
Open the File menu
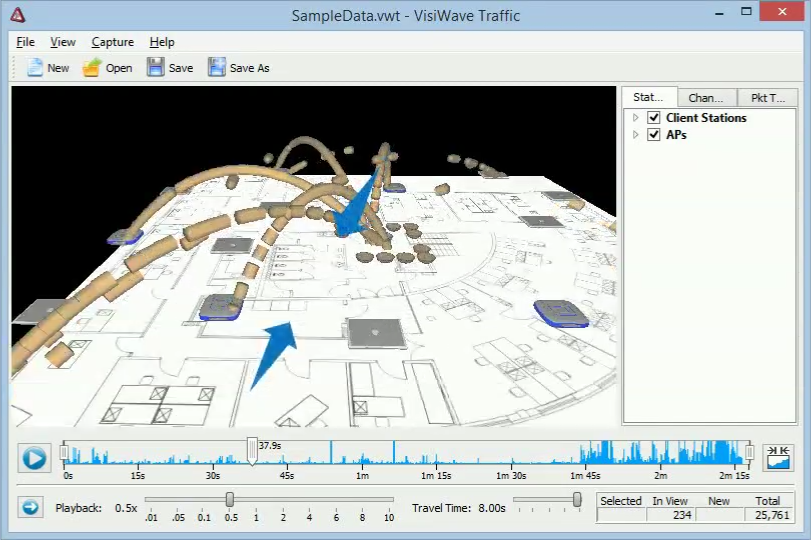25,42
